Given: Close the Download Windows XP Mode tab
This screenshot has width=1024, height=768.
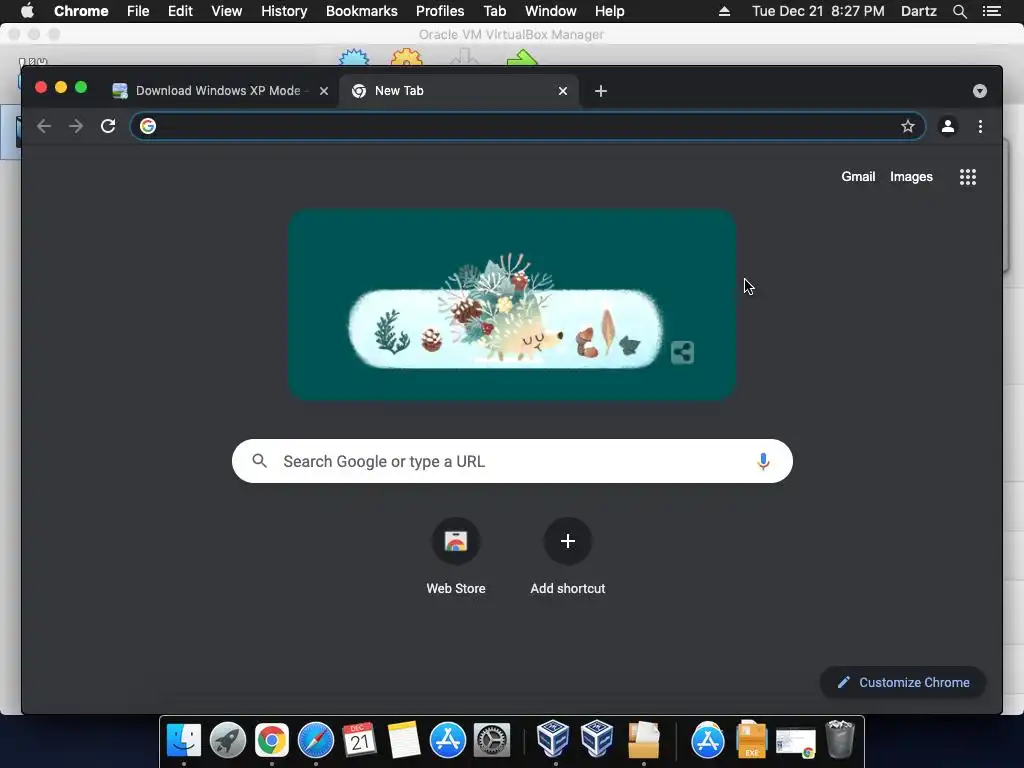Looking at the screenshot, I should tap(324, 91).
